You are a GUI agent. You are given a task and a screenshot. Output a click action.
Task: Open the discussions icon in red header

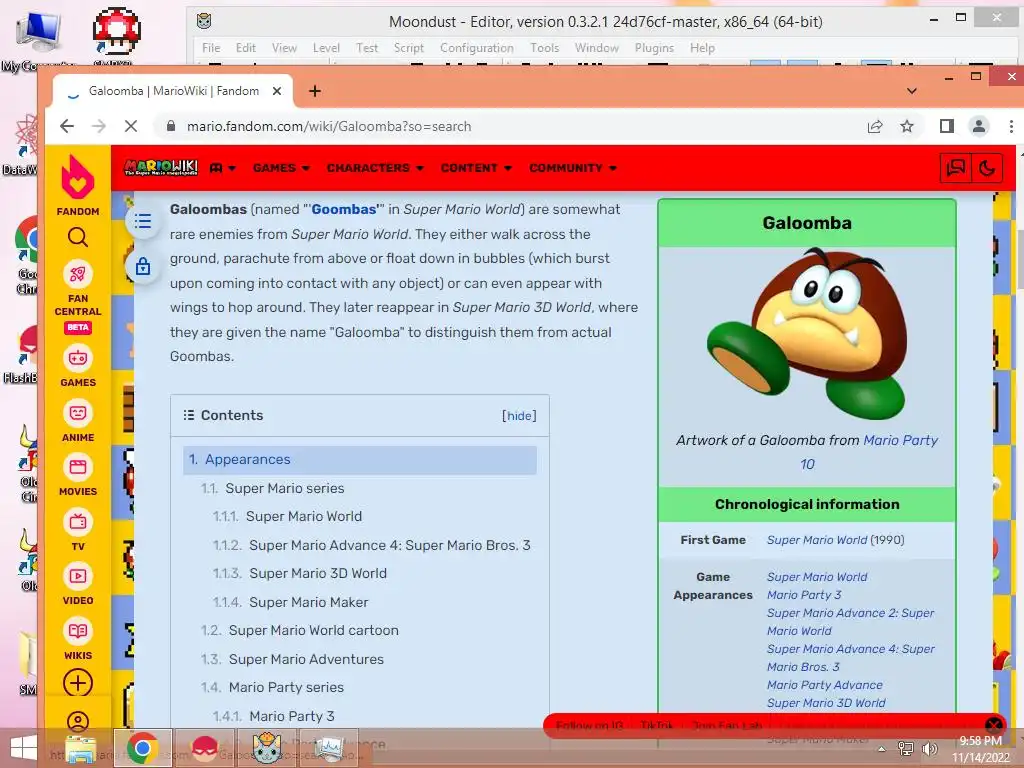955,168
